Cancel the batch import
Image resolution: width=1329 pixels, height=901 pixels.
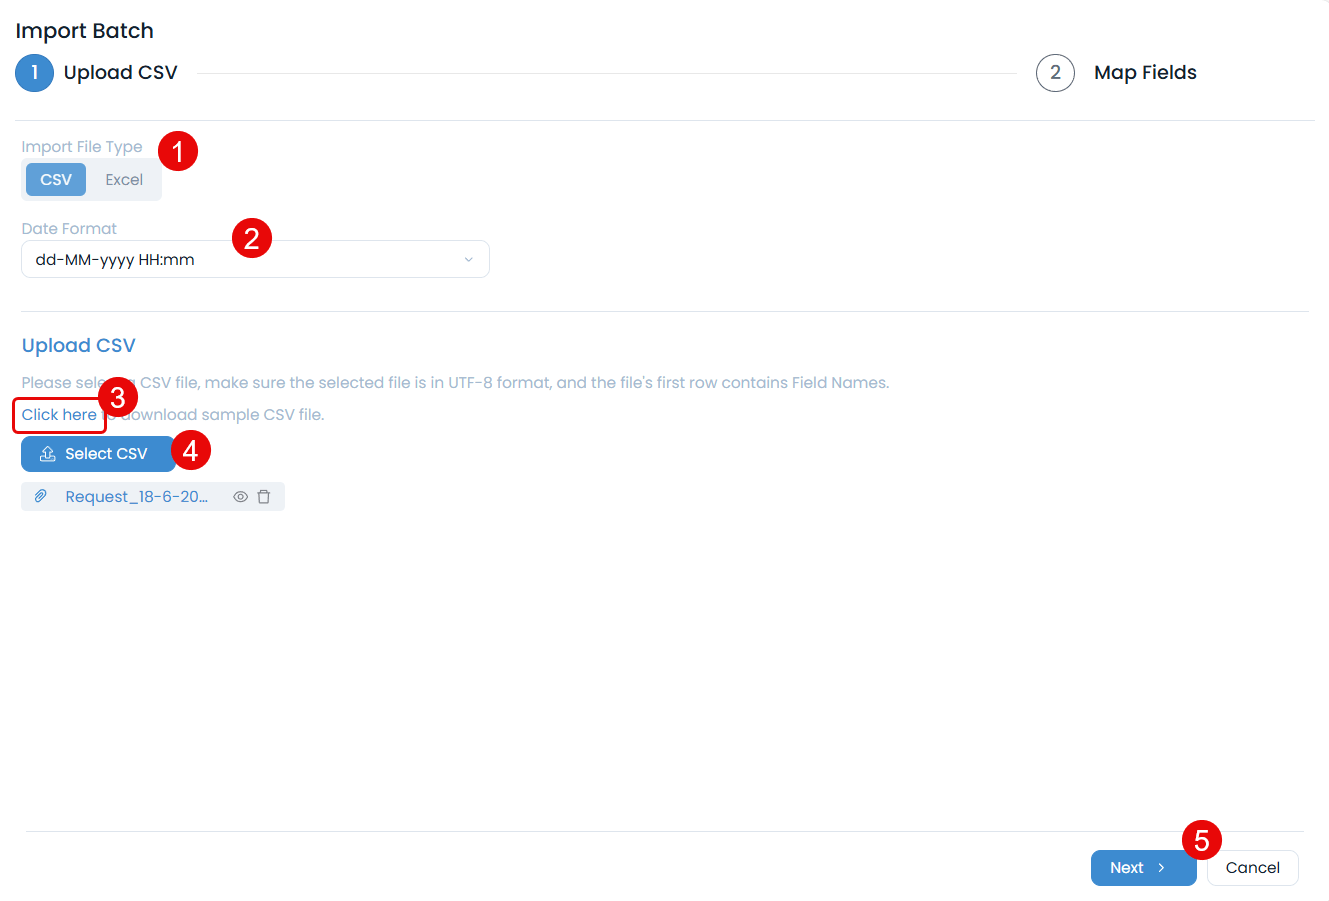point(1252,867)
